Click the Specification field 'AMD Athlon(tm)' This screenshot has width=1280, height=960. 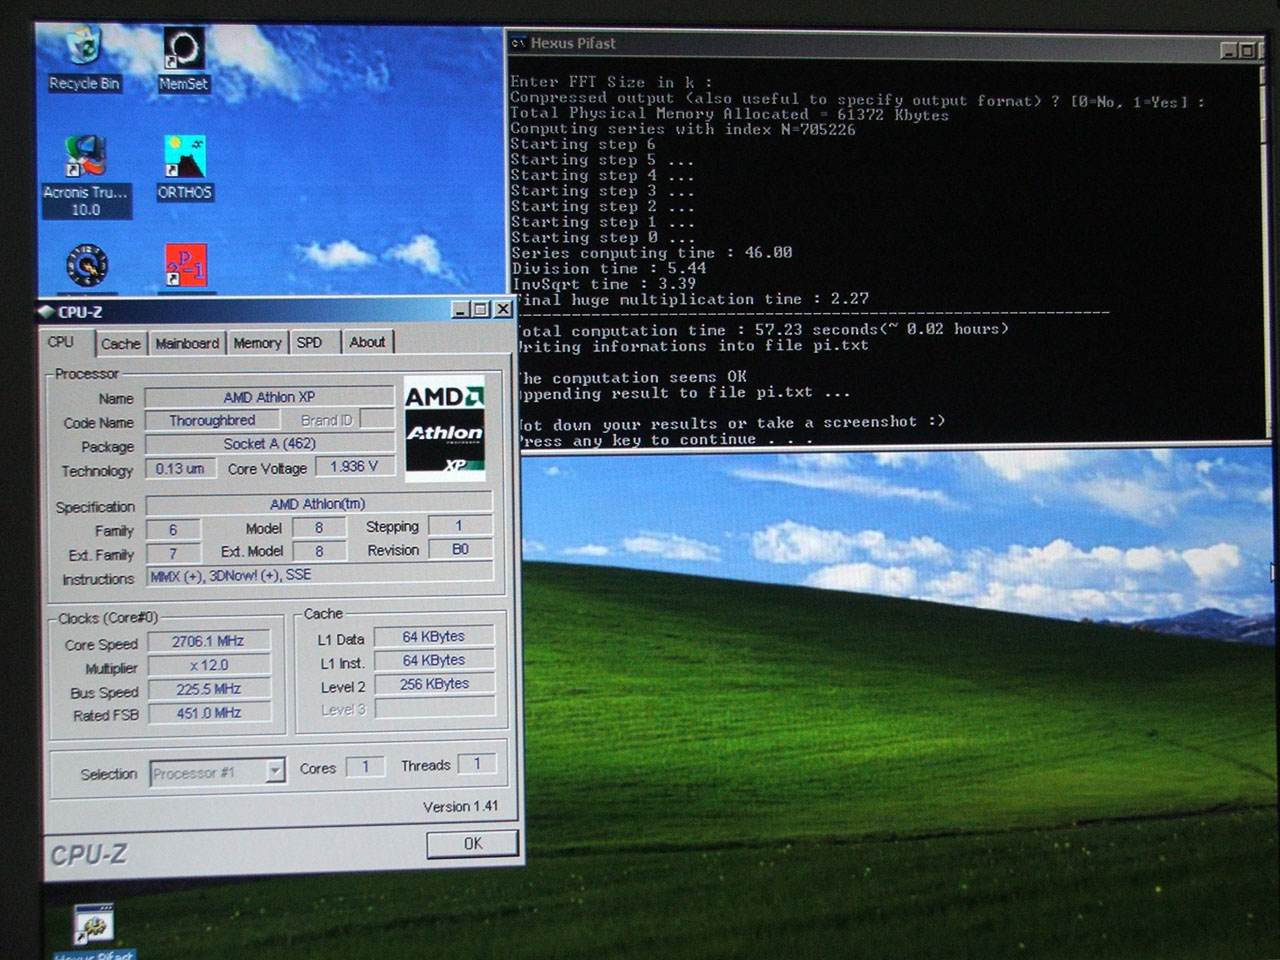pyautogui.click(x=319, y=504)
